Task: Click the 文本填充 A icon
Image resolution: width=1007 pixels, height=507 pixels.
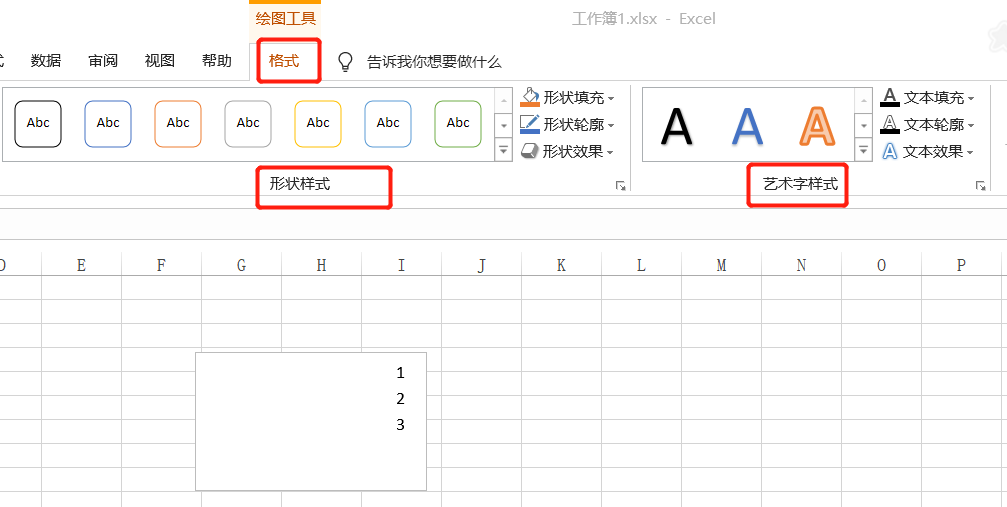Action: 889,98
